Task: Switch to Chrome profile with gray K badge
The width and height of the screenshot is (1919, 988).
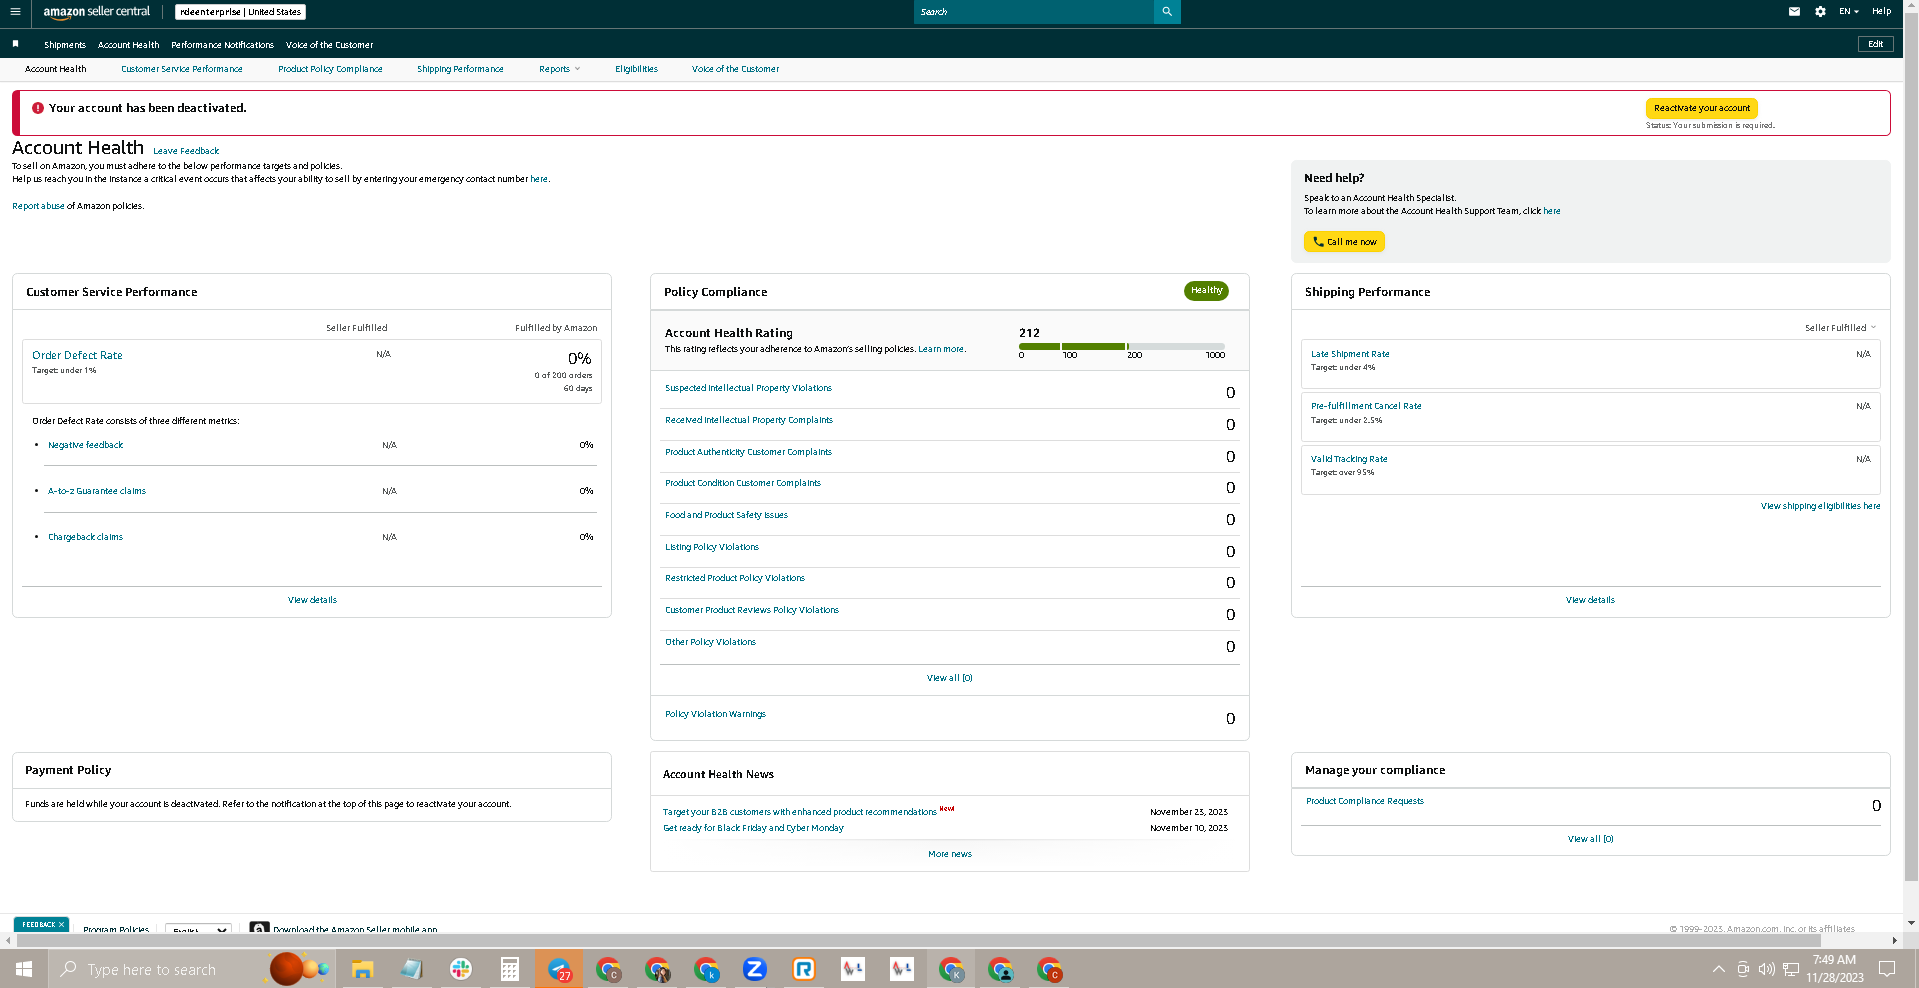Action: click(x=951, y=969)
